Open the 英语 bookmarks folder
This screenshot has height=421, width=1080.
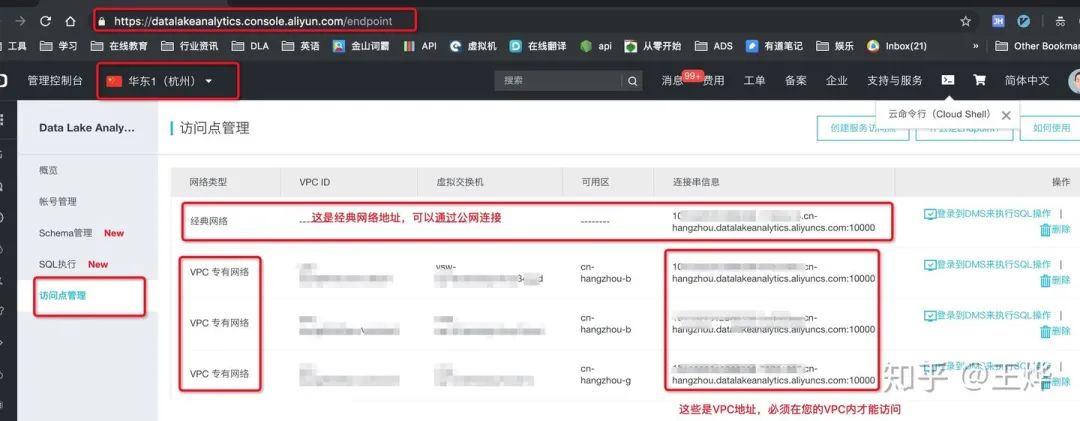(x=301, y=46)
